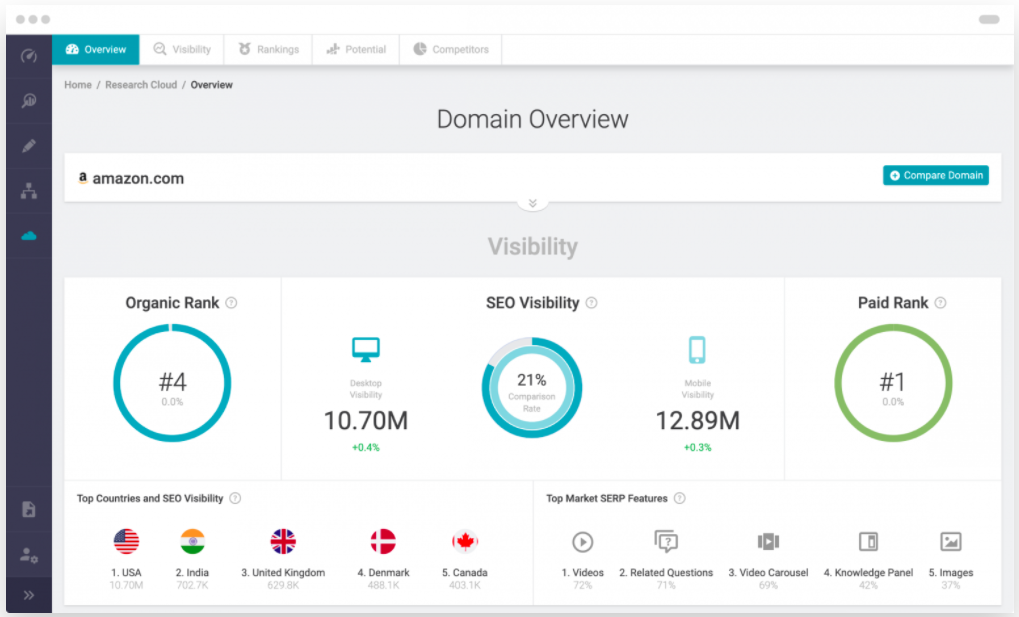Click the '3. United Kingdom' country label
Viewport: 1019px width, 617px height.
coord(283,573)
